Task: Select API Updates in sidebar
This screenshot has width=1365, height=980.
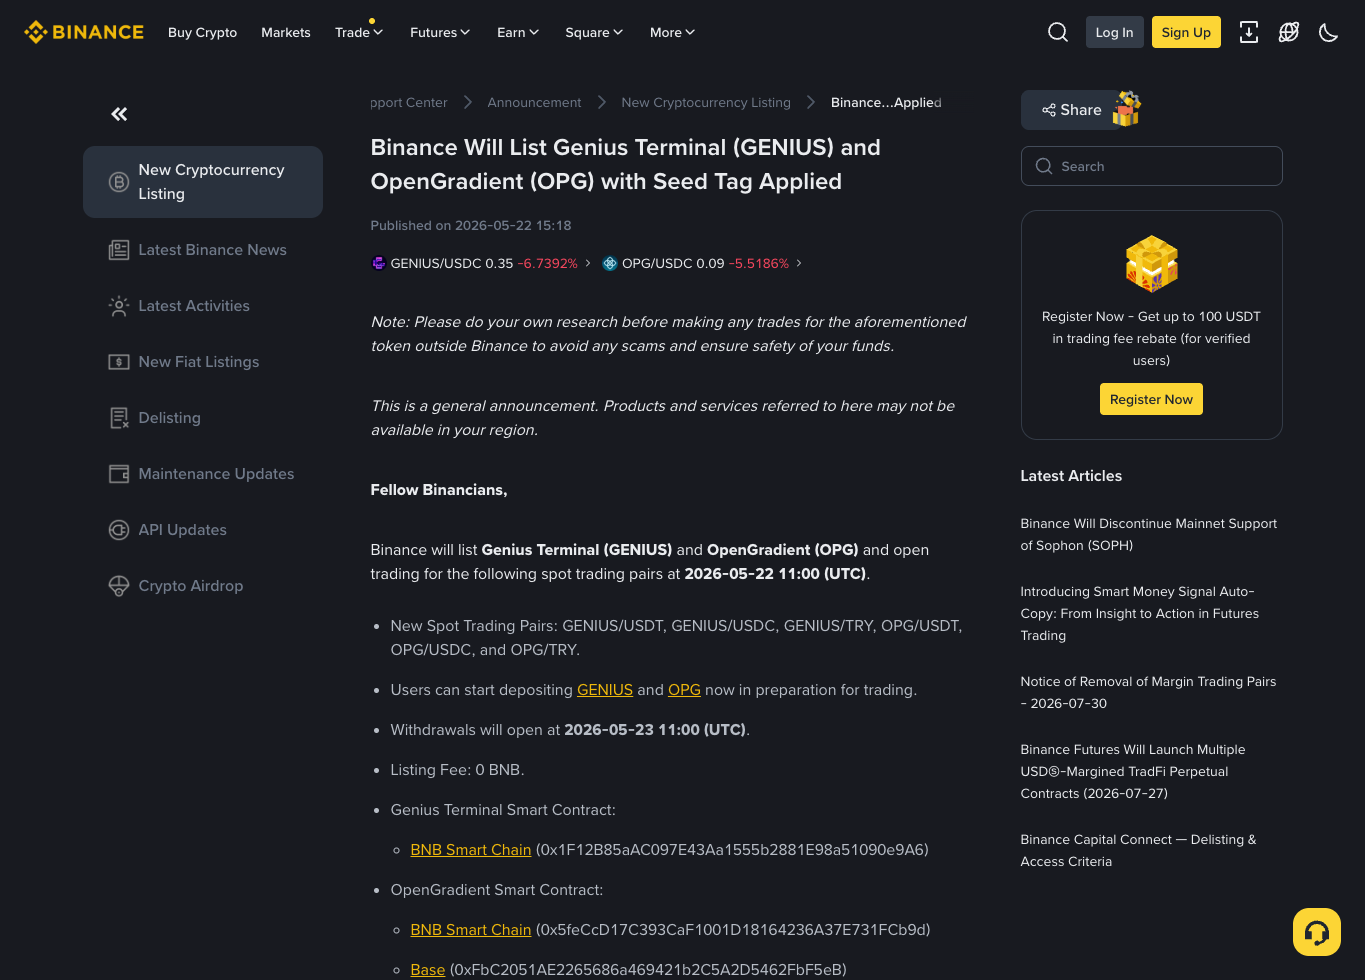Action: (x=203, y=530)
